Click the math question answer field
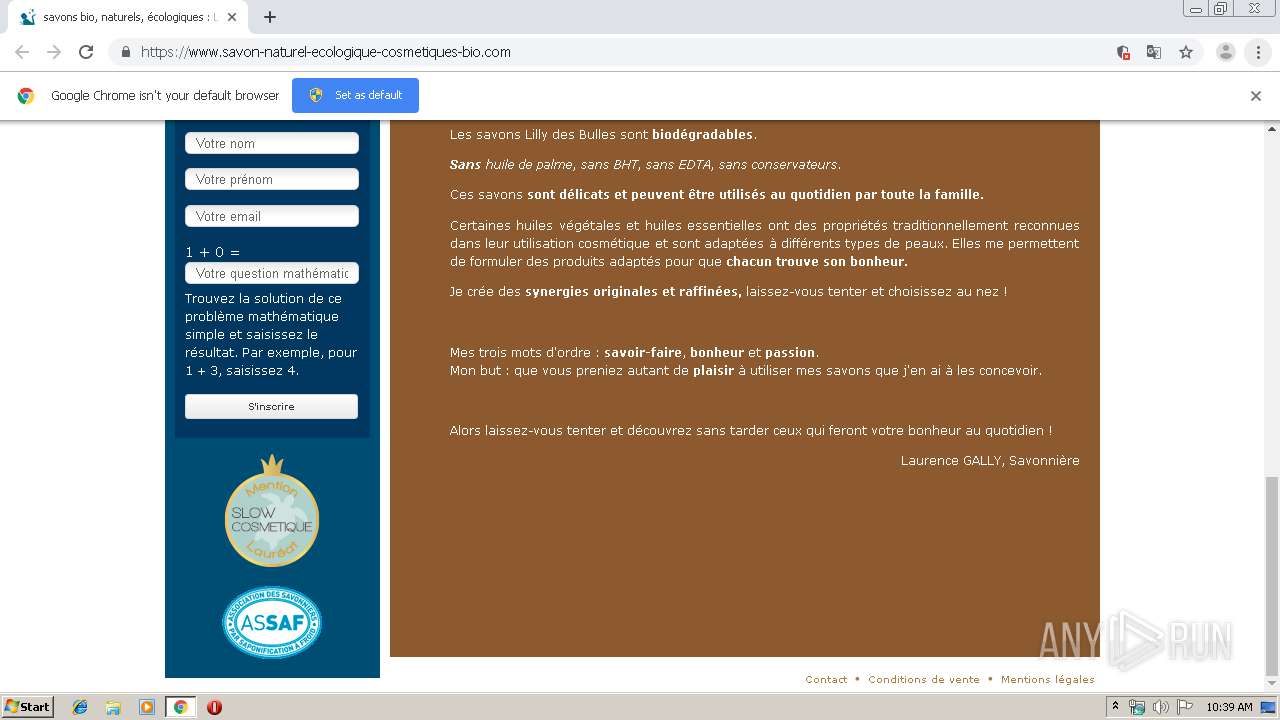1280x720 pixels. [x=272, y=273]
